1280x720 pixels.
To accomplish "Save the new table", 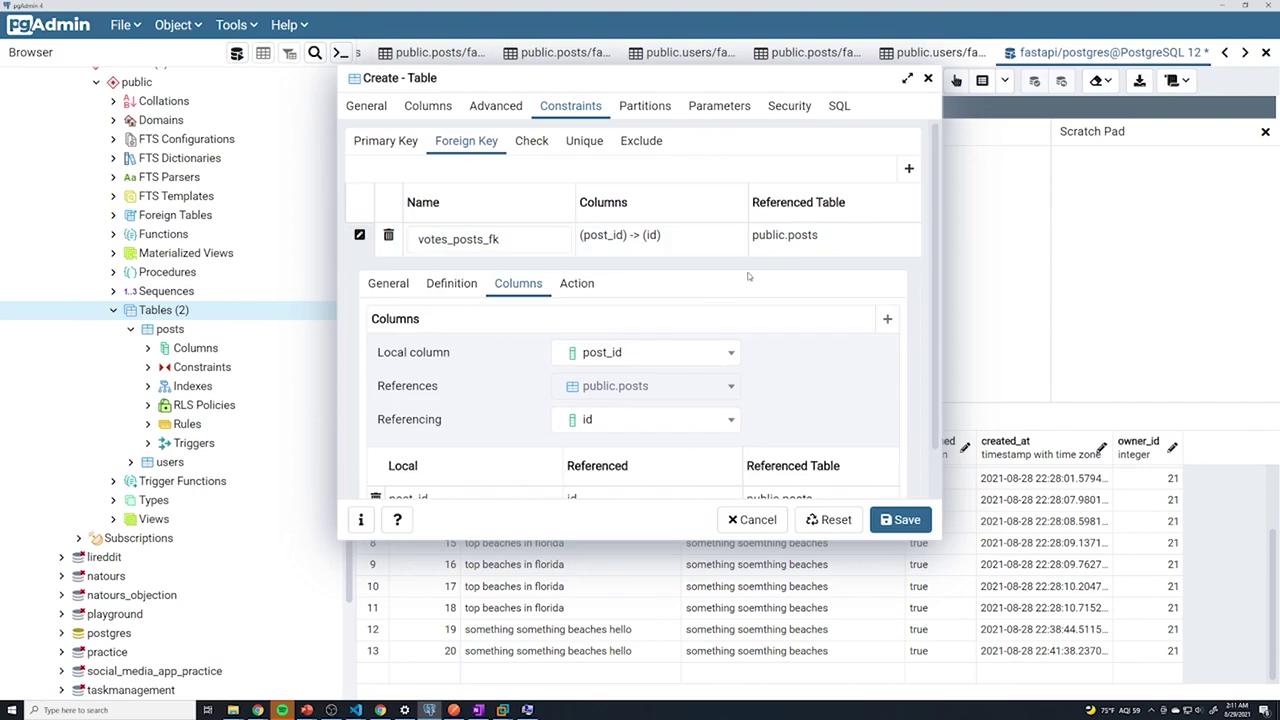I will click(901, 520).
